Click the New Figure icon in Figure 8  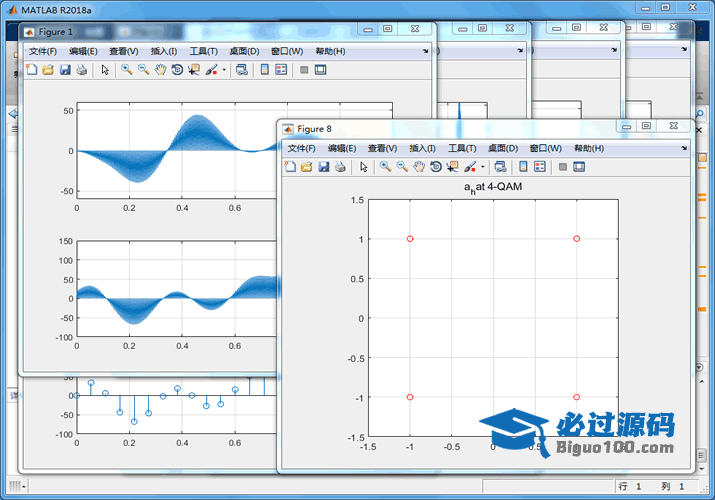click(290, 166)
